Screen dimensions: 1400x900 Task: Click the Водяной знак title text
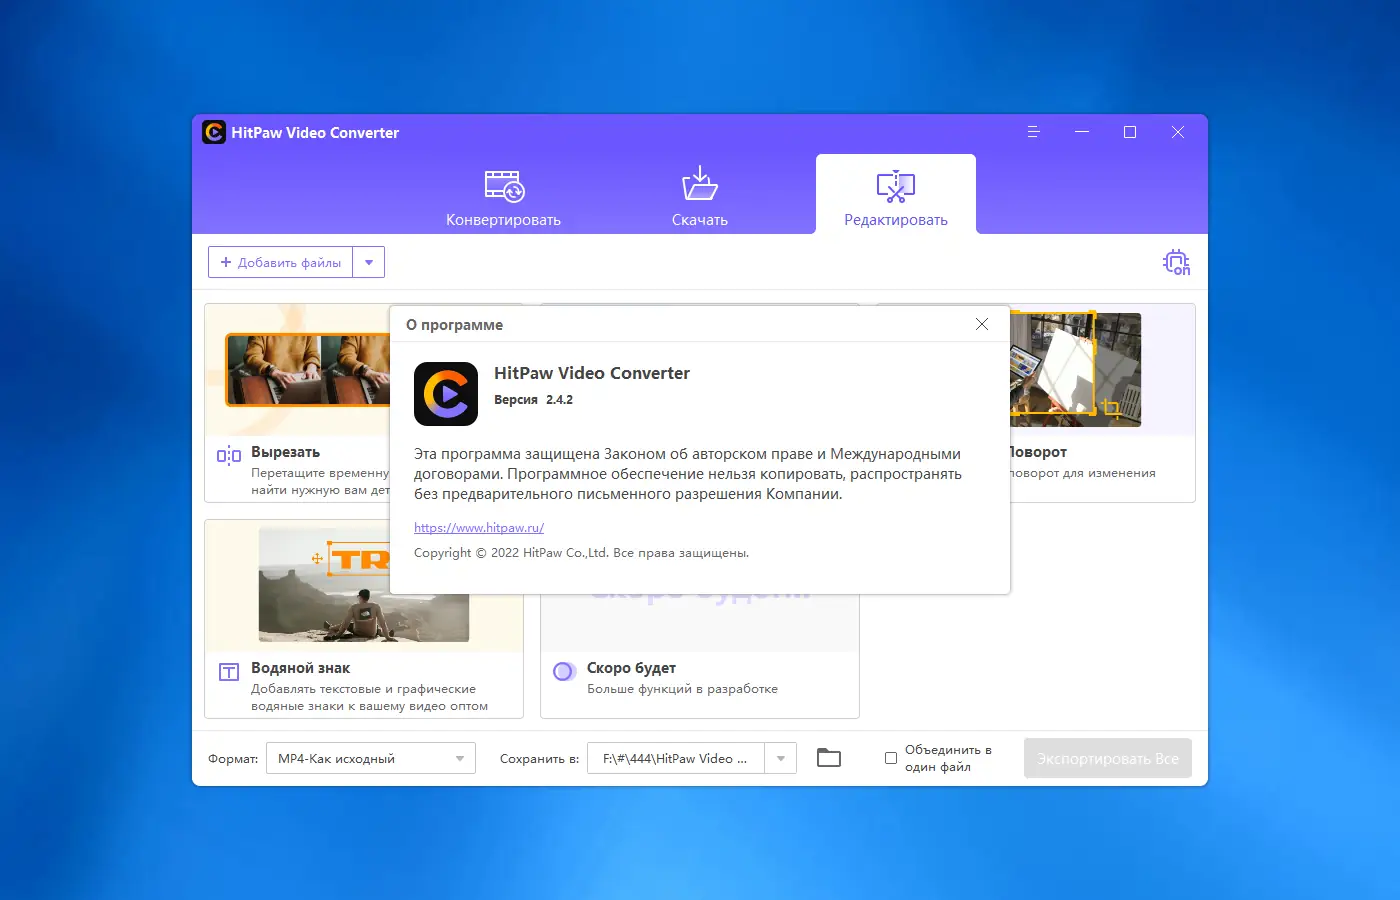point(300,668)
